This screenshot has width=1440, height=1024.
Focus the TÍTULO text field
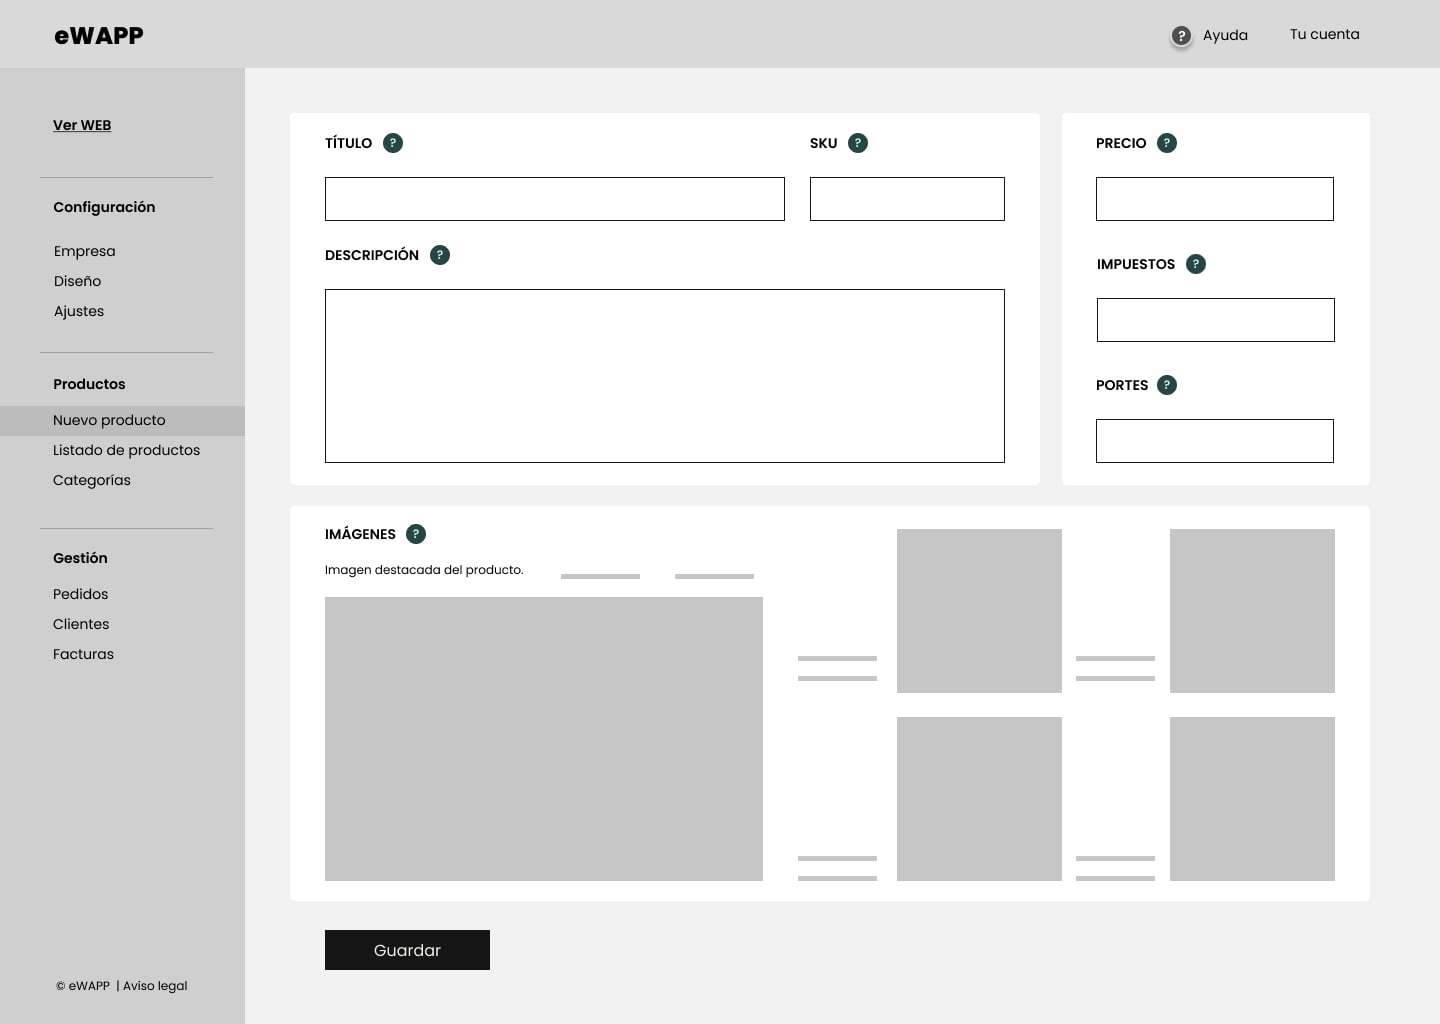(x=554, y=199)
